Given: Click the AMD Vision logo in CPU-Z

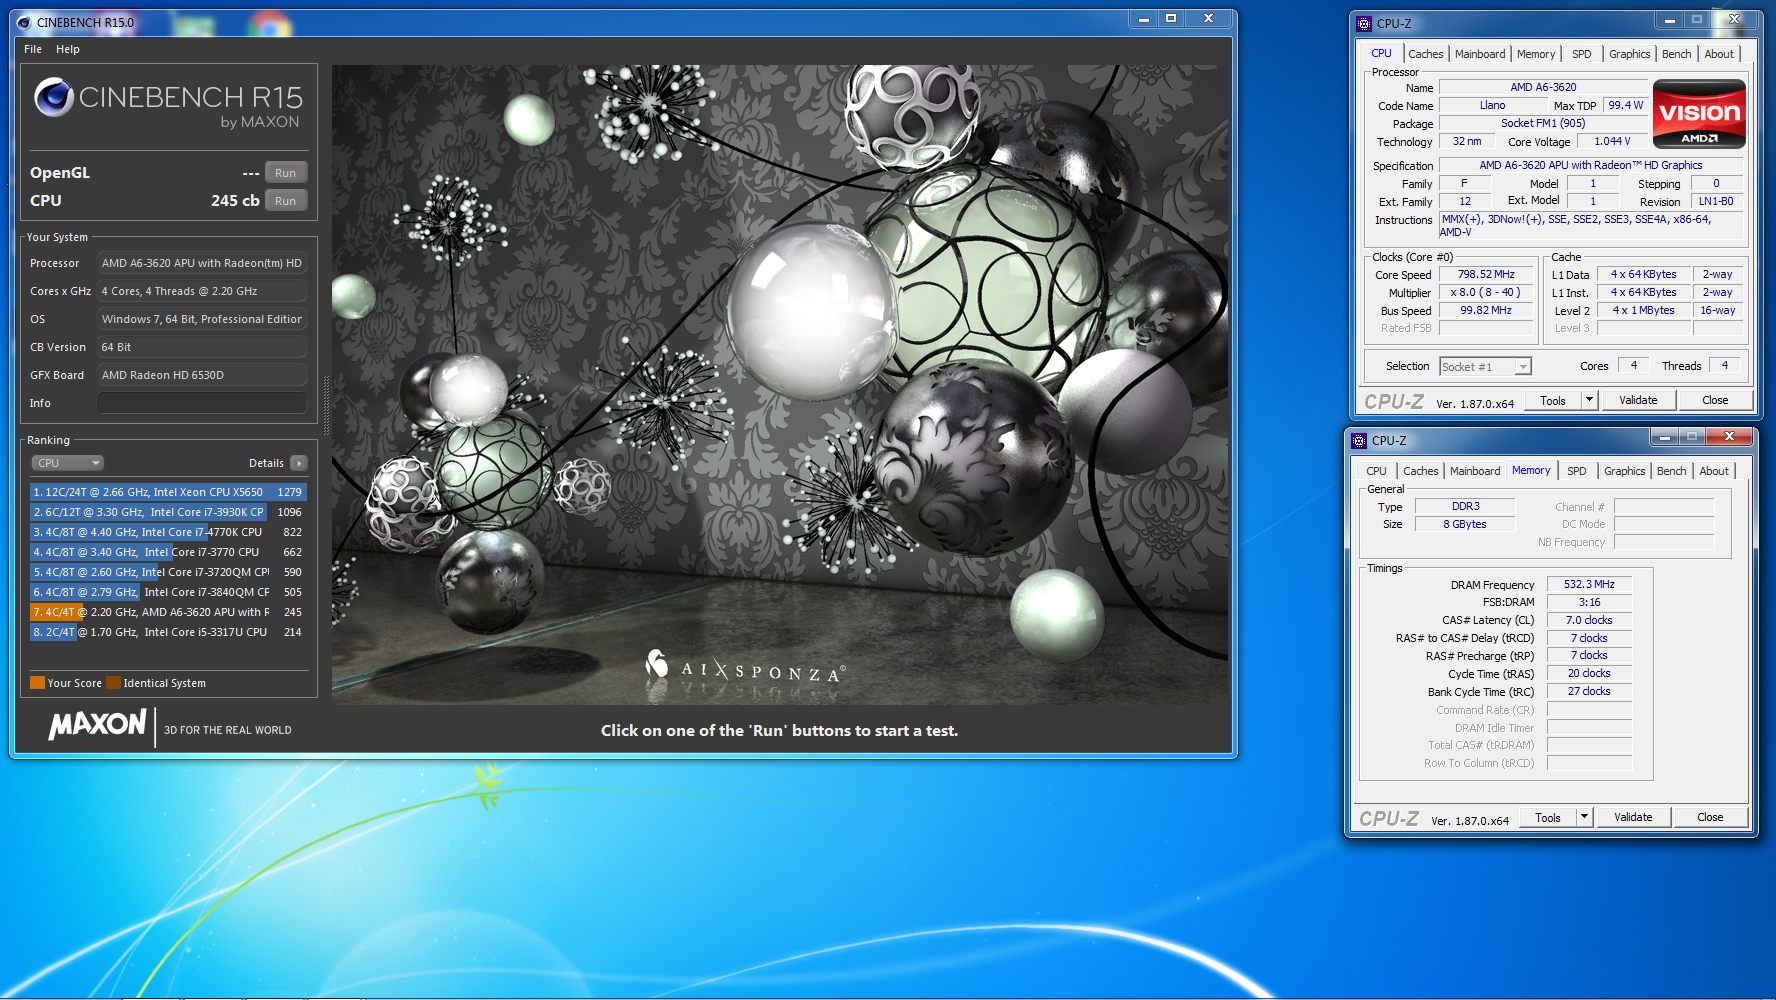Looking at the screenshot, I should click(x=1700, y=115).
